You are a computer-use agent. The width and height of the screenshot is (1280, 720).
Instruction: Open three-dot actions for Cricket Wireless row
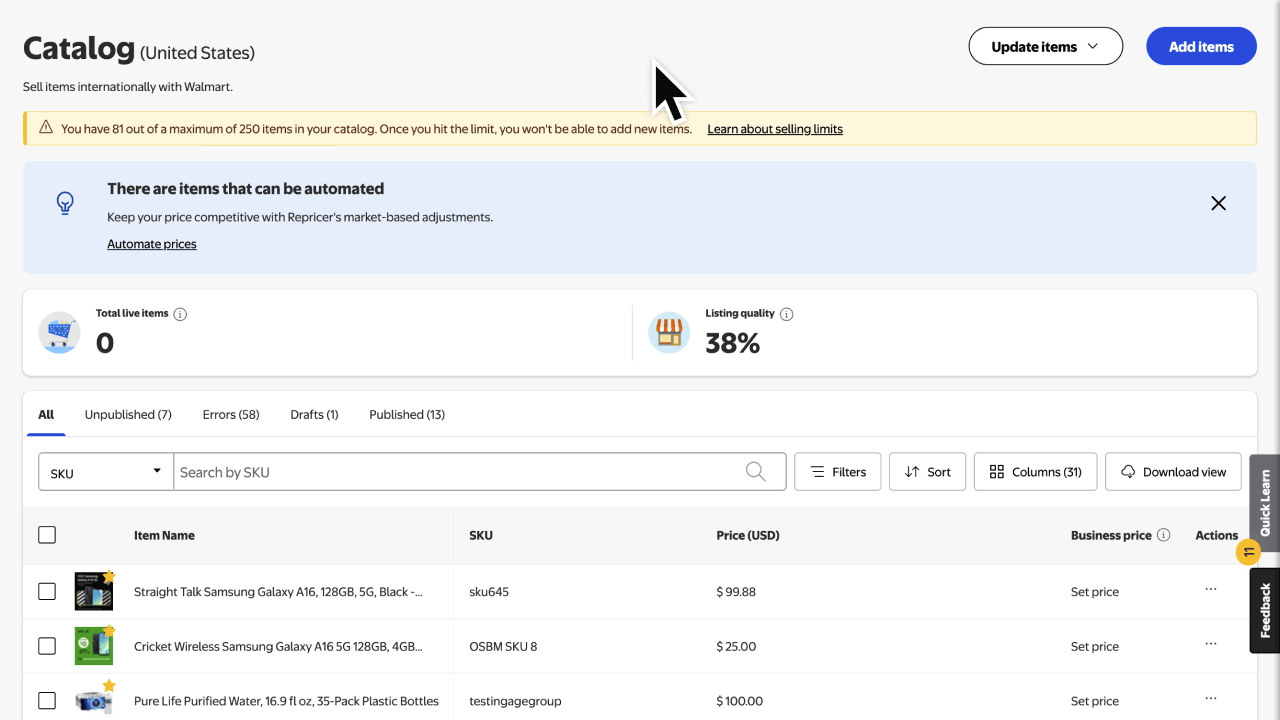(x=1210, y=645)
